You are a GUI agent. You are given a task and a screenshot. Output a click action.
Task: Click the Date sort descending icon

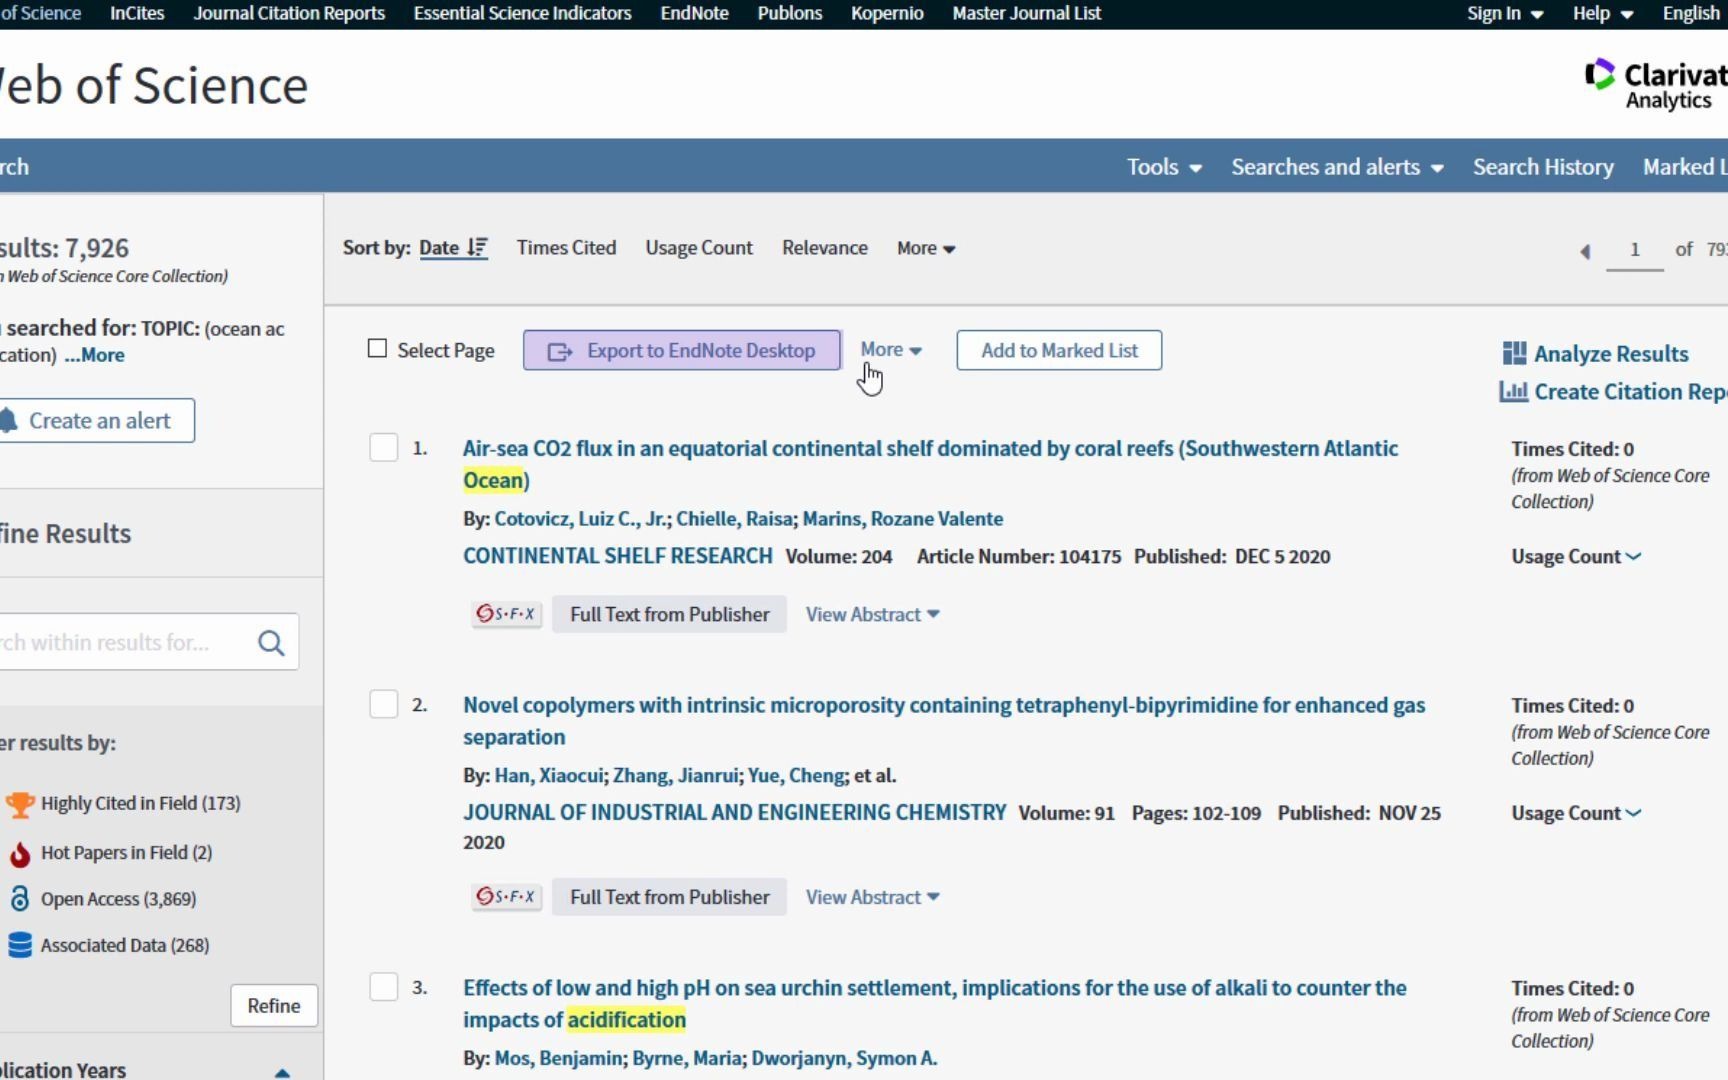477,248
